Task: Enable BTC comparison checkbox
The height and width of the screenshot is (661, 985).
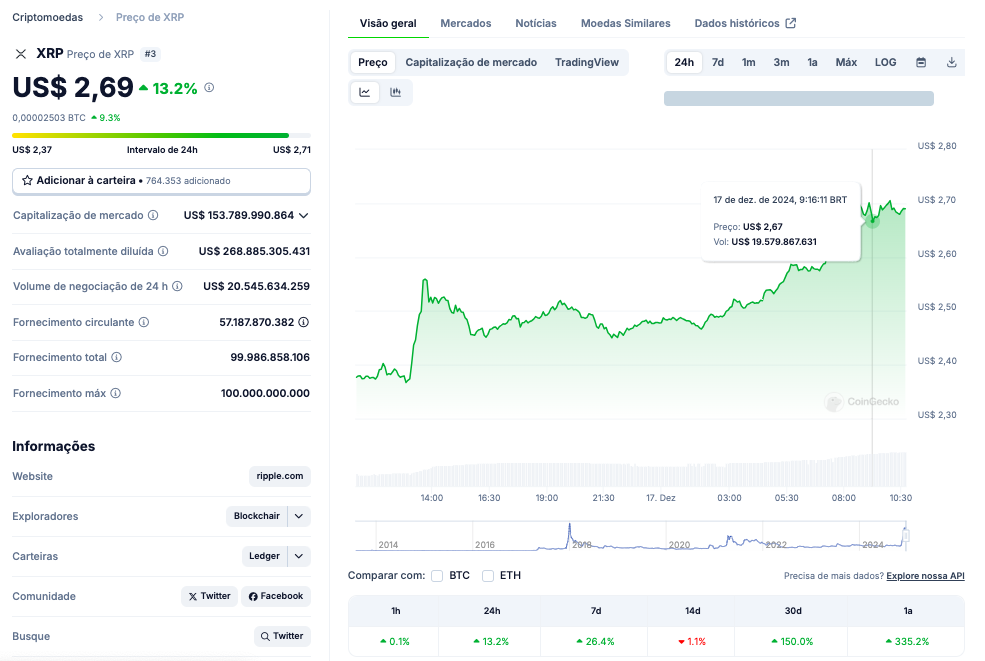Action: (x=437, y=576)
